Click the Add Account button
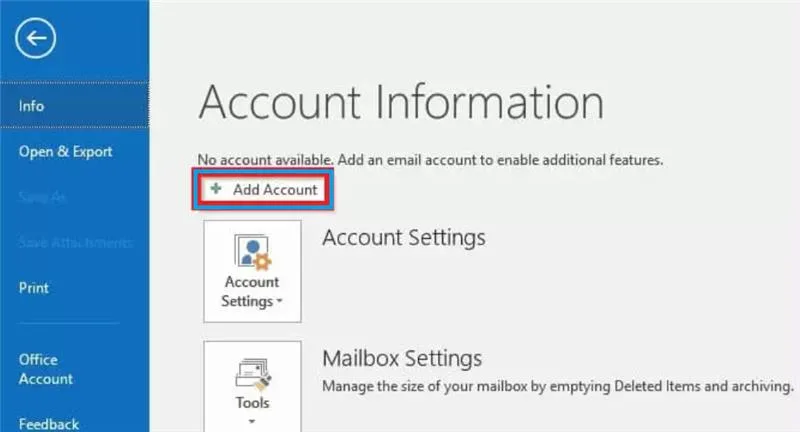Image resolution: width=800 pixels, height=432 pixels. (x=263, y=190)
